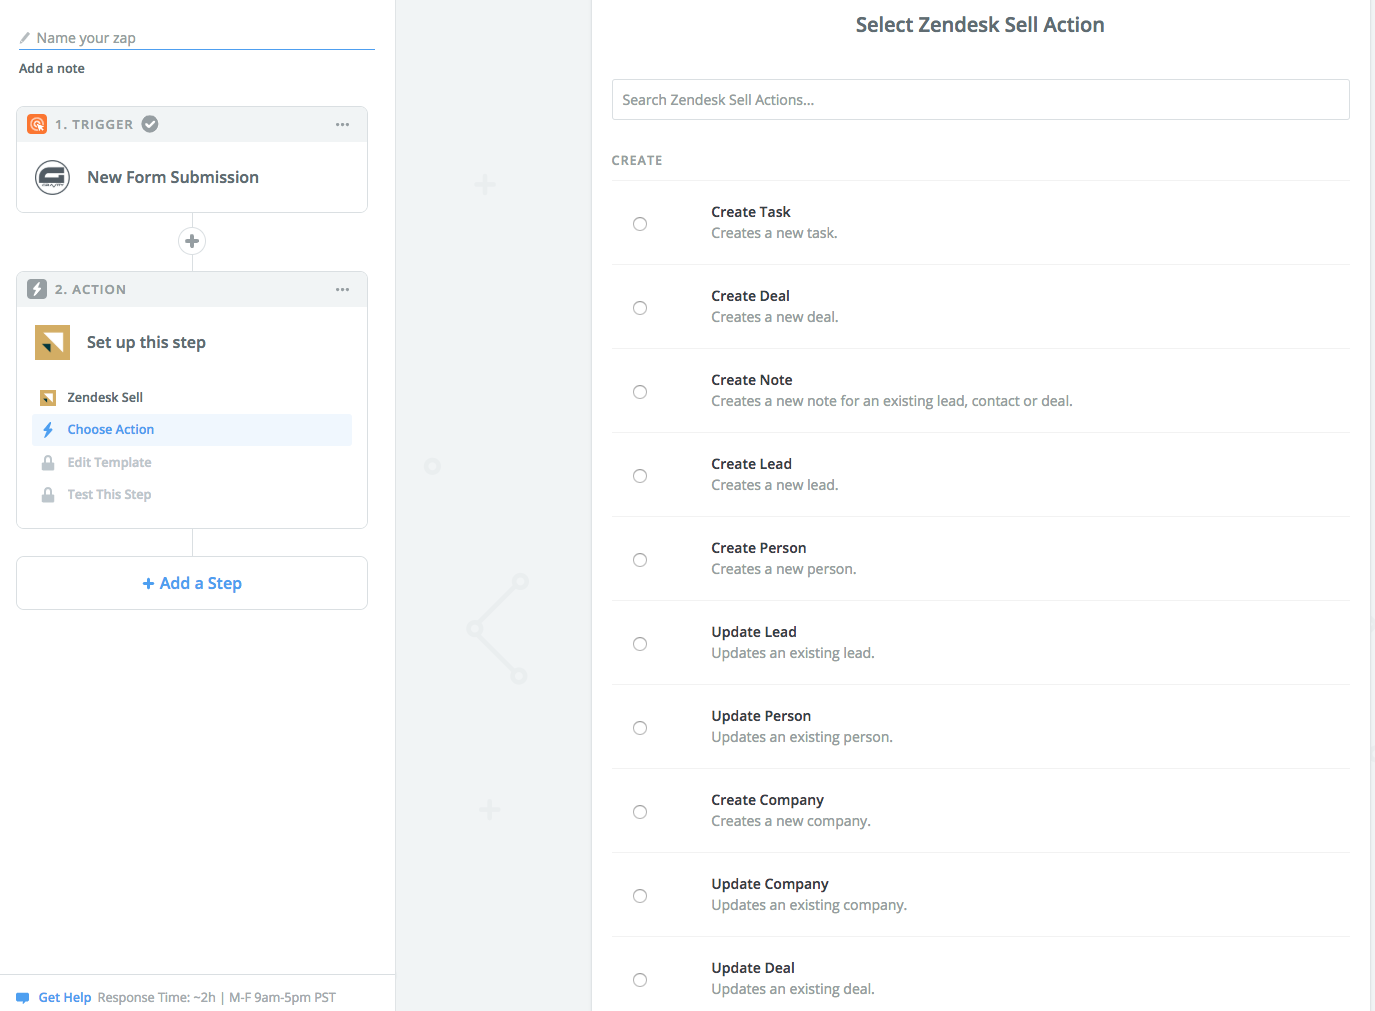Click the large Zendesk Sell app icon
1375x1011 pixels.
(x=52, y=342)
